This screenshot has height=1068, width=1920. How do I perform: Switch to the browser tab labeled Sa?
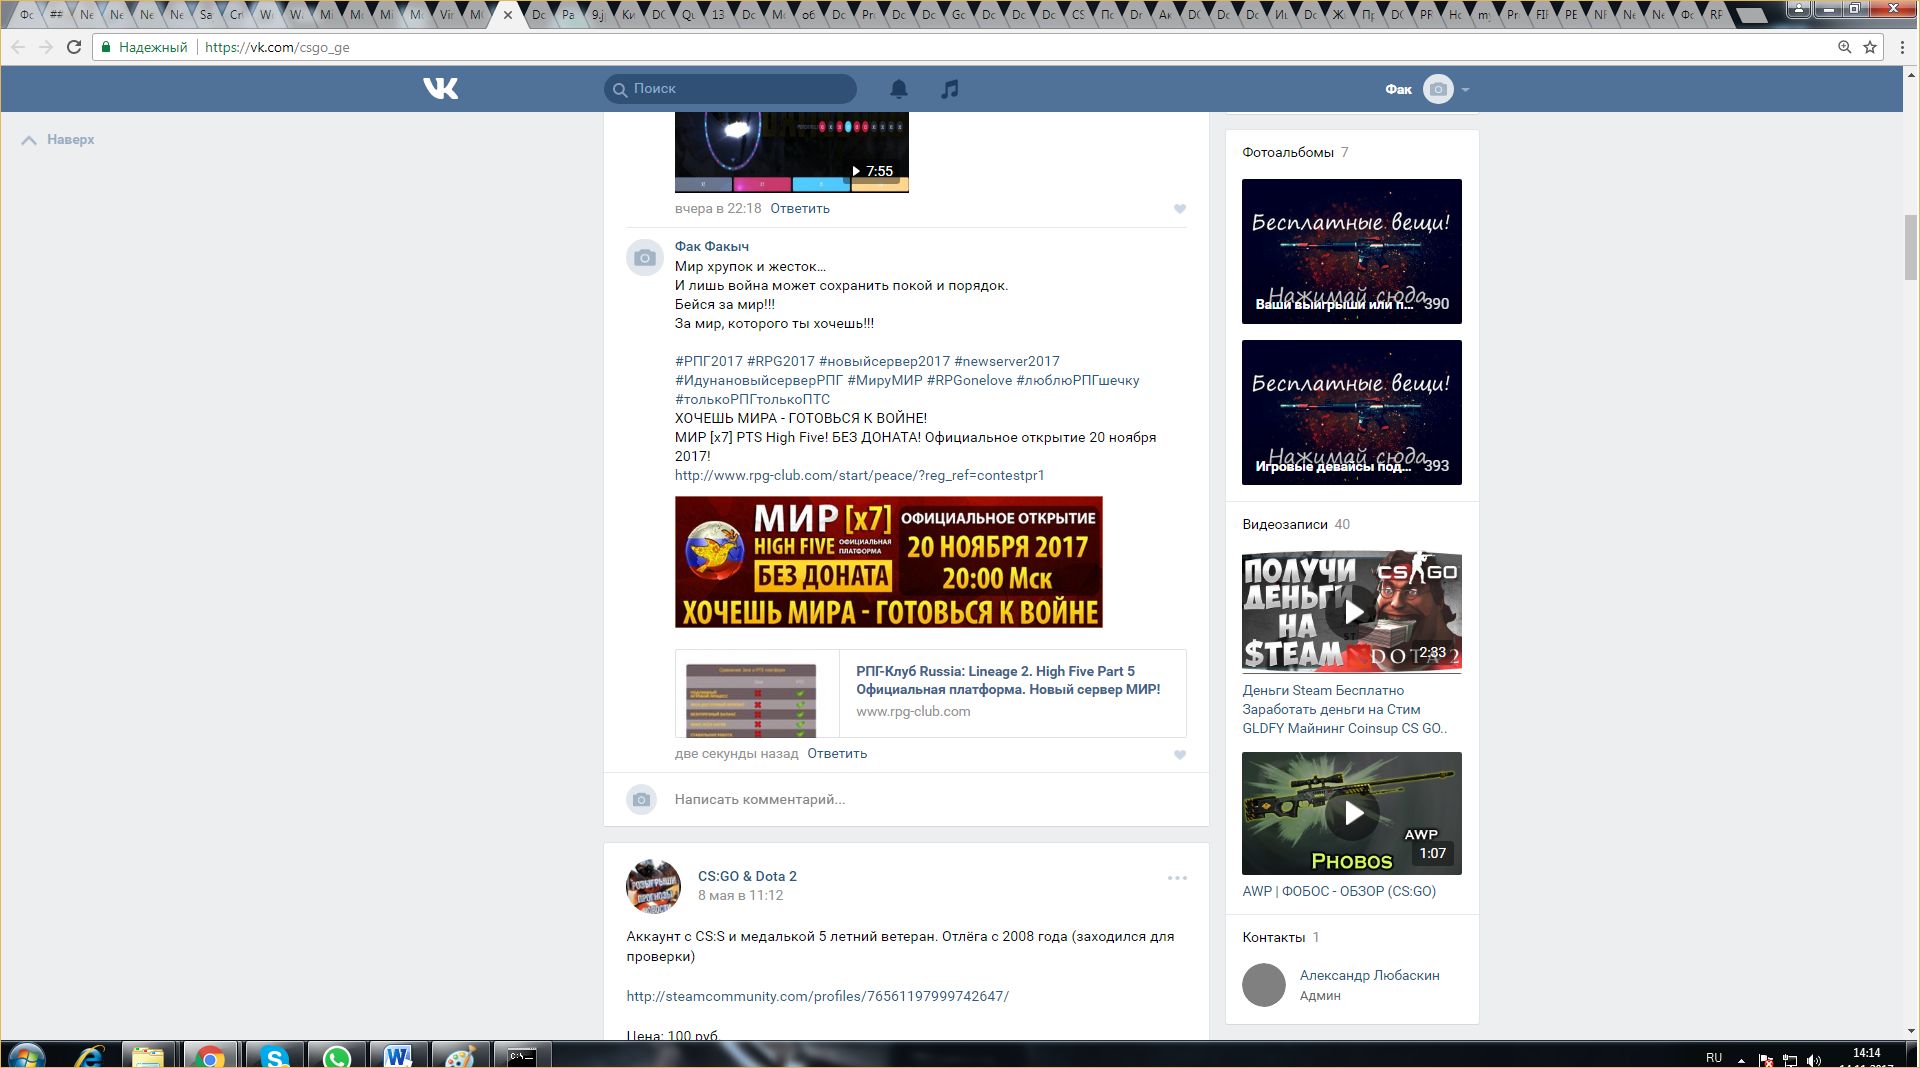coord(206,15)
